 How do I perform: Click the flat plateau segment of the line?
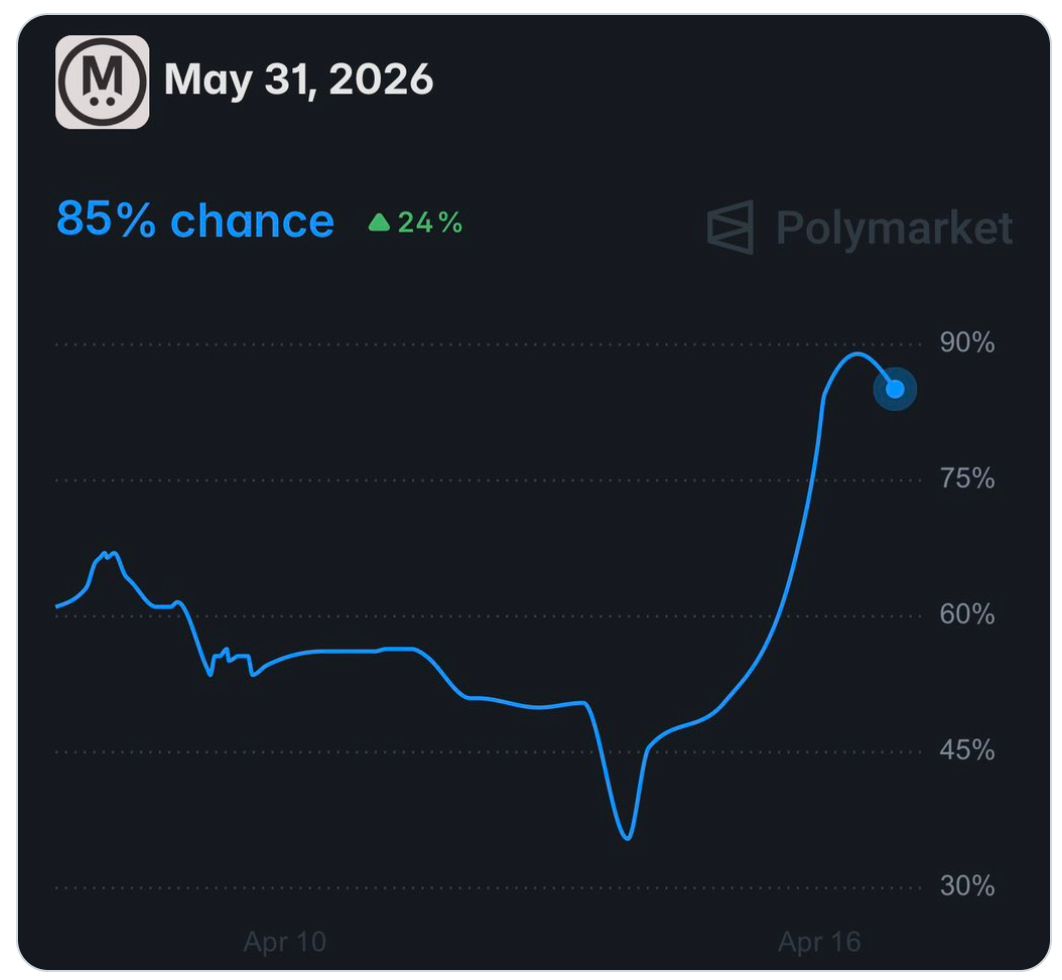(342, 651)
